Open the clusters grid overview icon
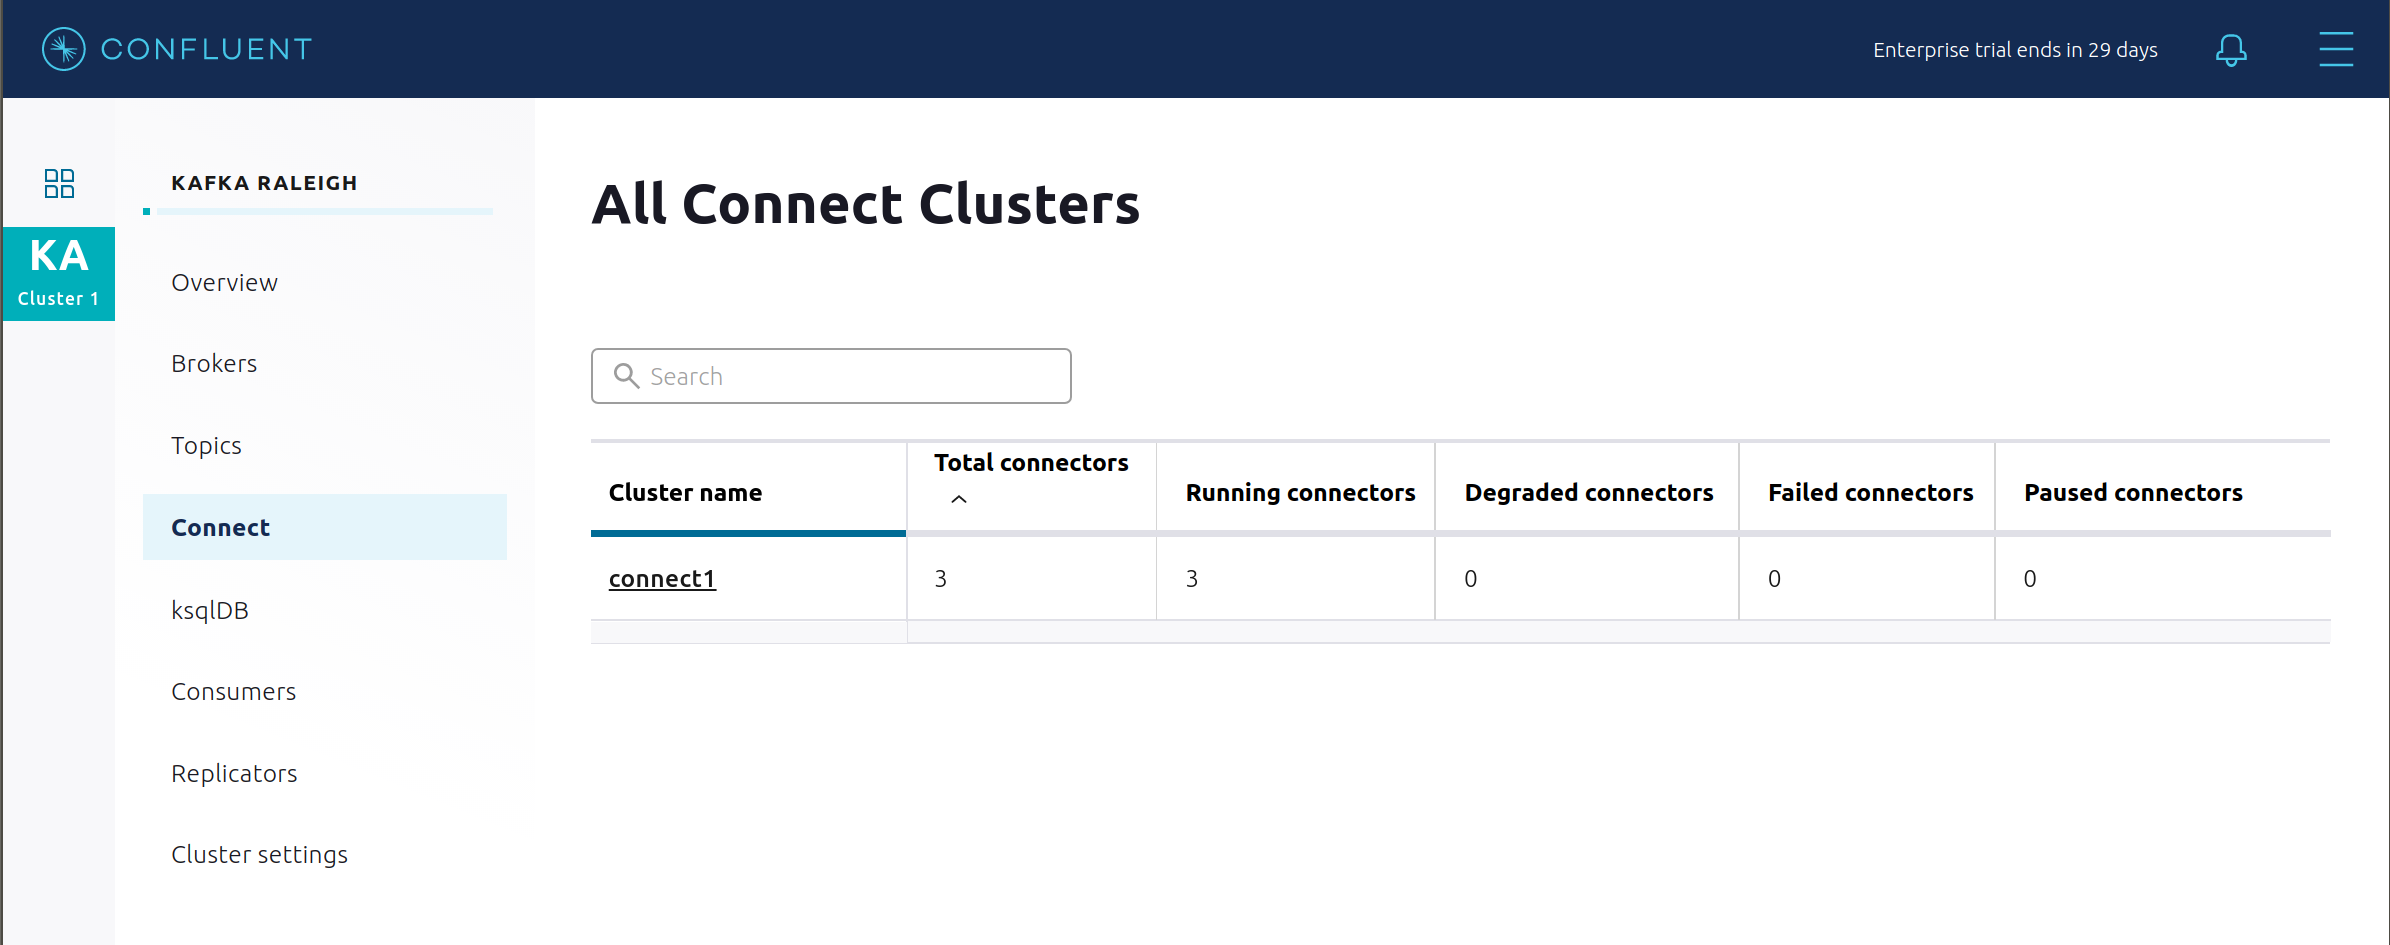This screenshot has height=945, width=2390. (x=59, y=183)
